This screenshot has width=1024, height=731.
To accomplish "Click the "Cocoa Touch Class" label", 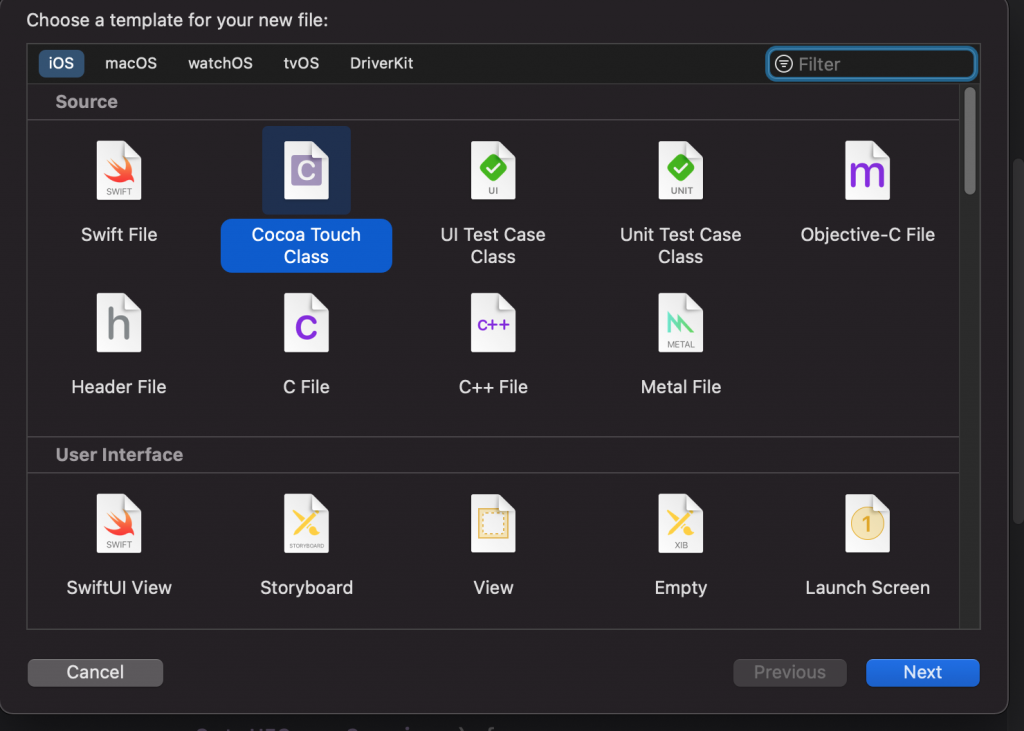I will pos(306,246).
